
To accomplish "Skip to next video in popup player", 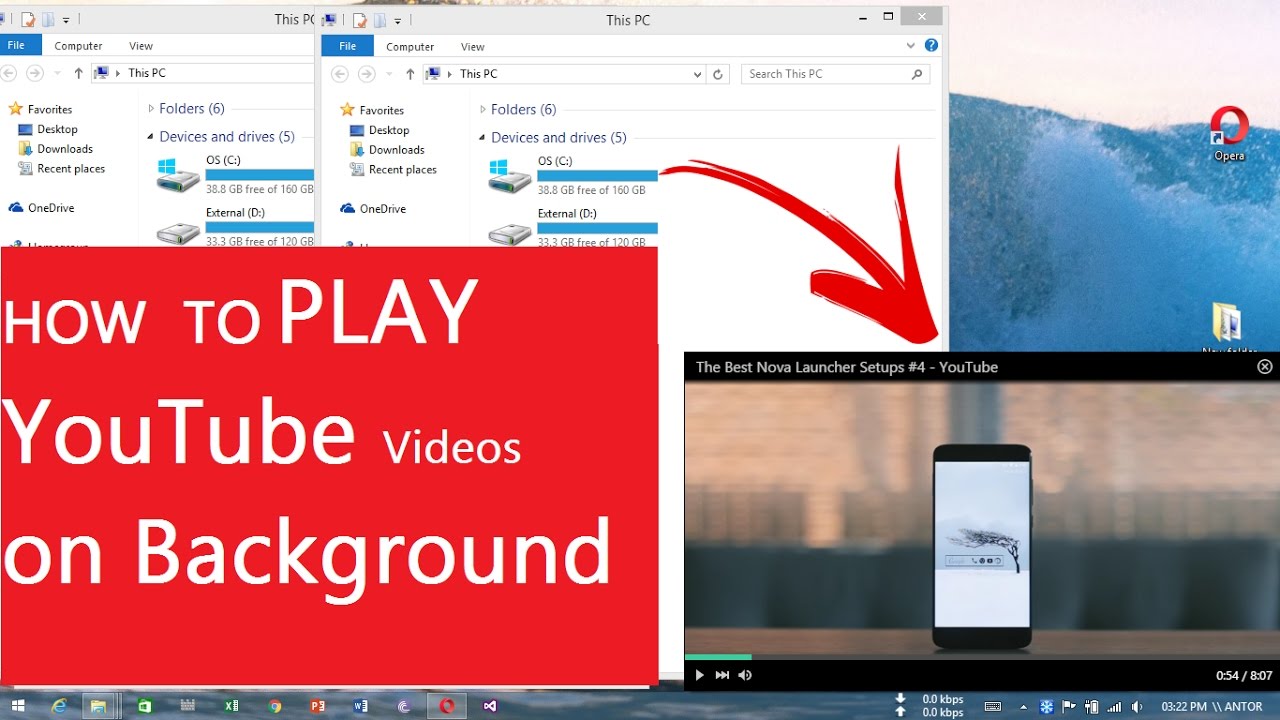I will [x=722, y=676].
